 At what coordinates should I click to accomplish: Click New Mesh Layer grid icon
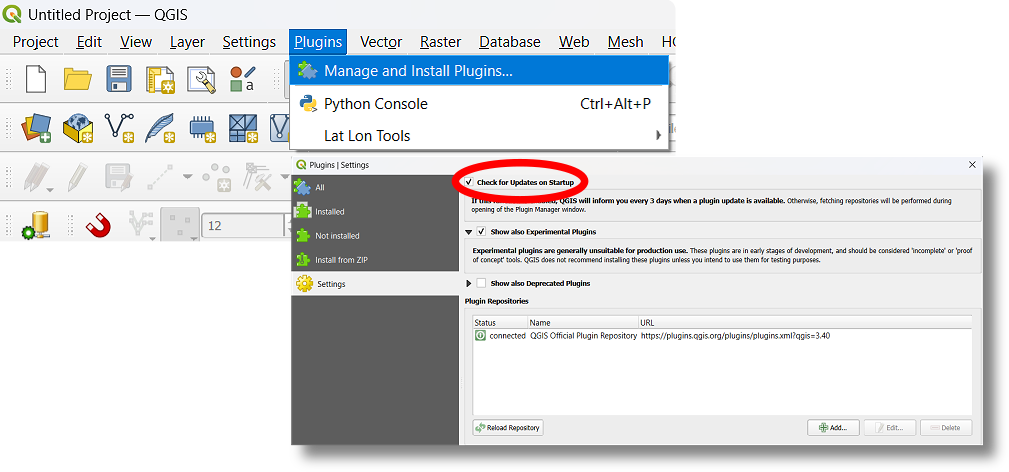pos(243,127)
